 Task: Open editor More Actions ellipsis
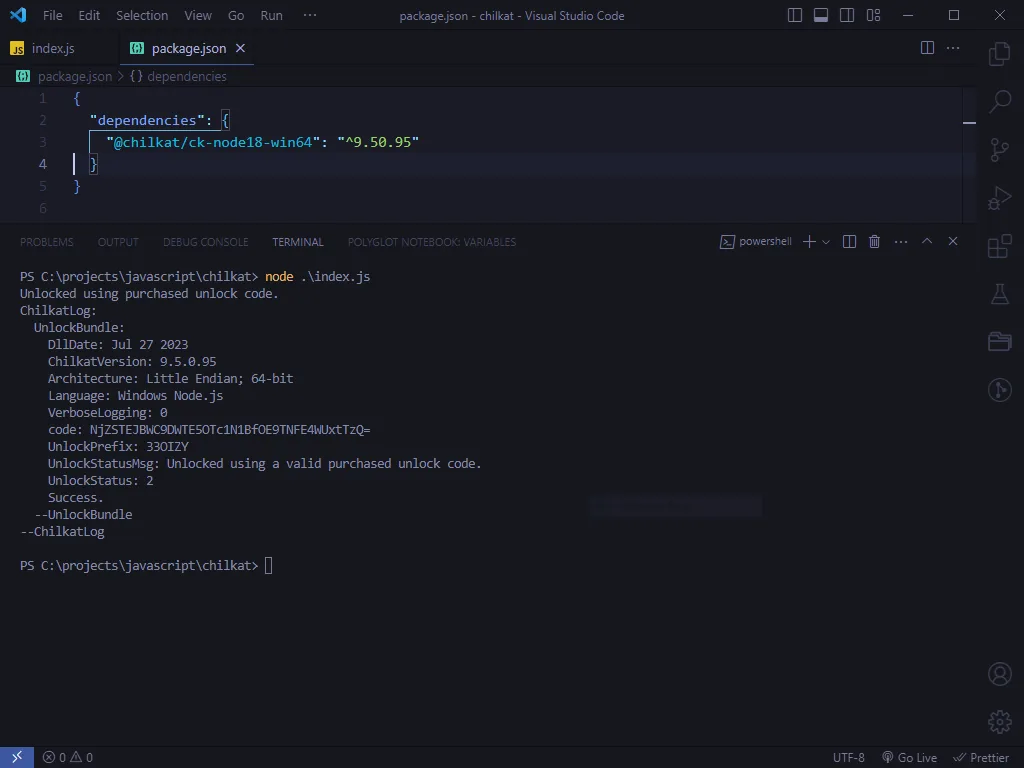pos(953,48)
